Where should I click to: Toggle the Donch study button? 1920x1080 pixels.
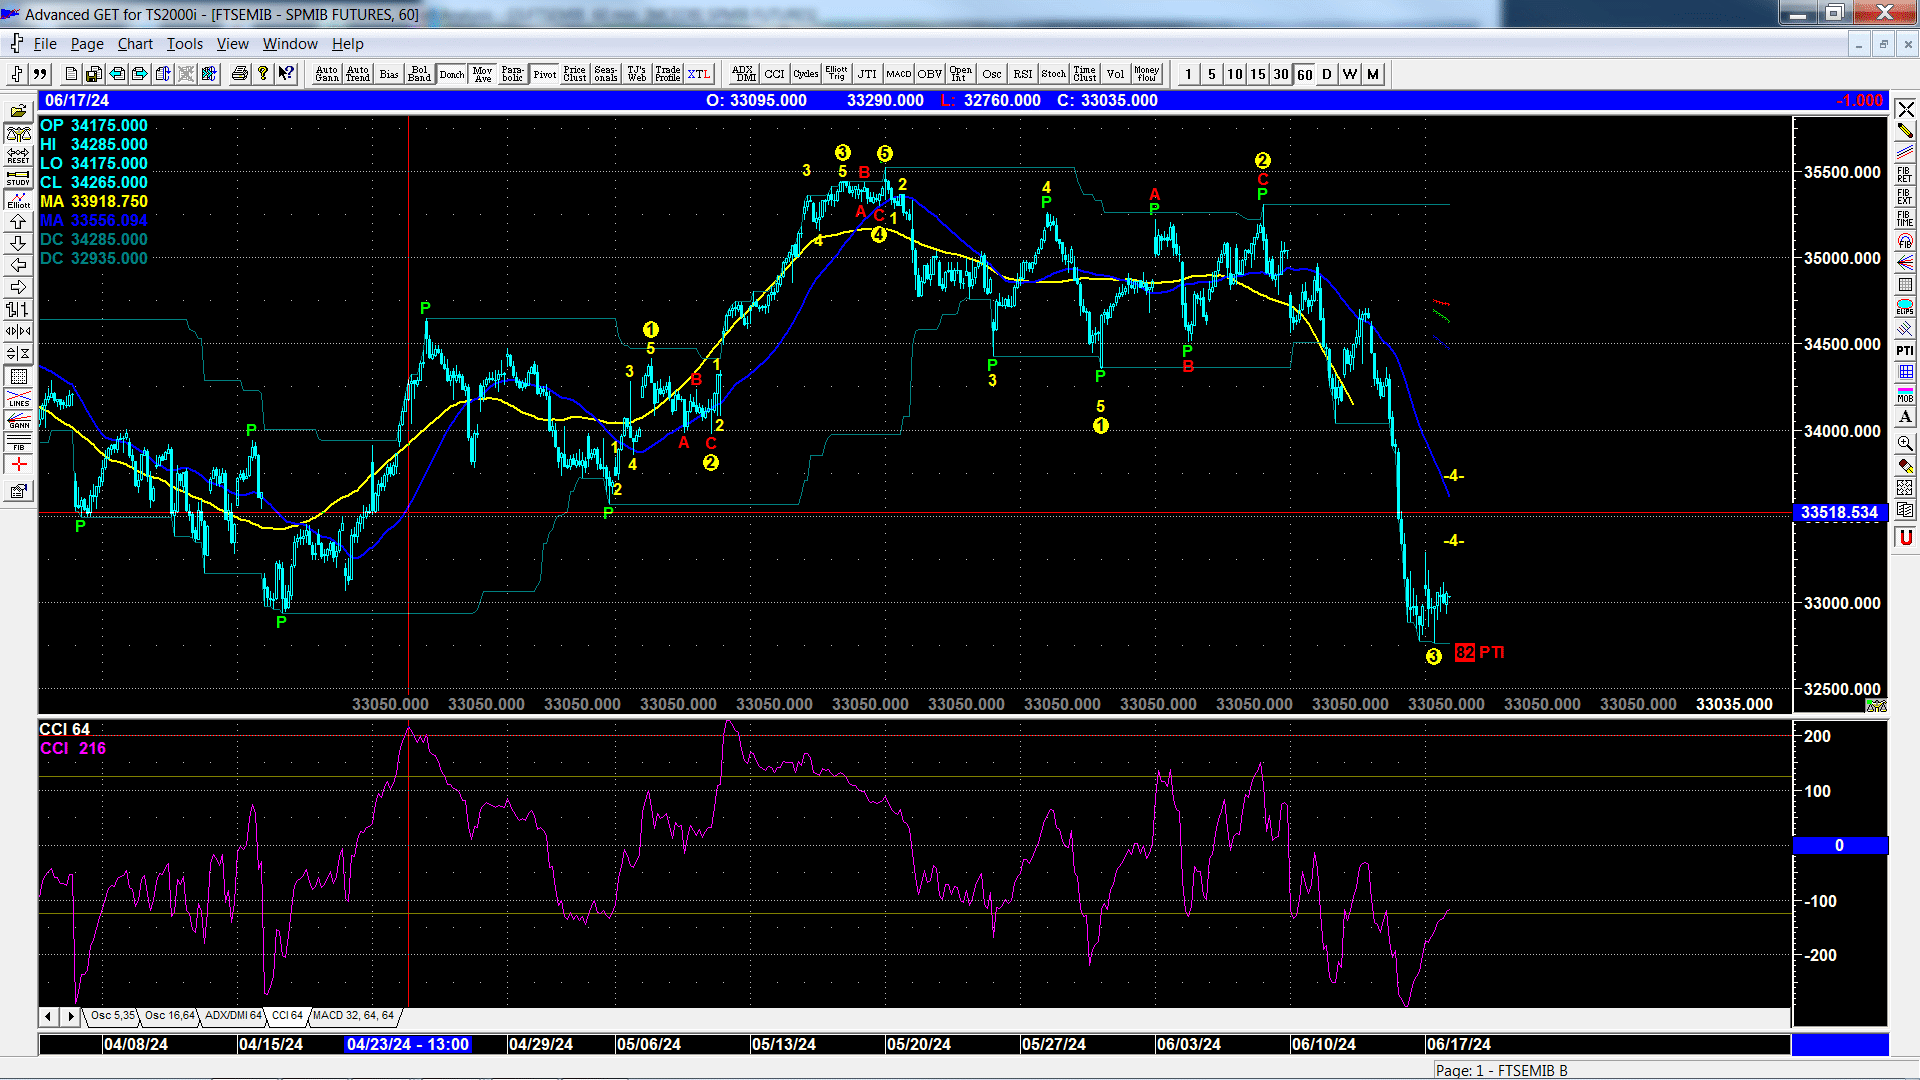tap(452, 74)
